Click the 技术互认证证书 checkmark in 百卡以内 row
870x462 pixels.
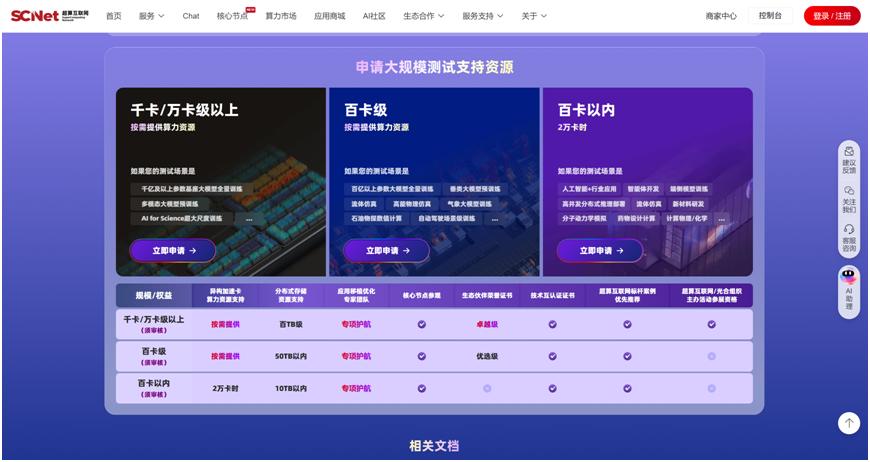(x=552, y=388)
